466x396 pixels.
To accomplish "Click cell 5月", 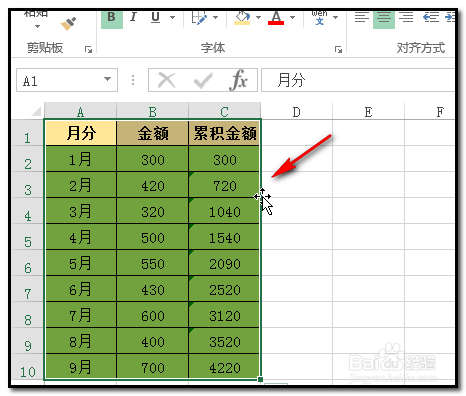I will click(81, 263).
